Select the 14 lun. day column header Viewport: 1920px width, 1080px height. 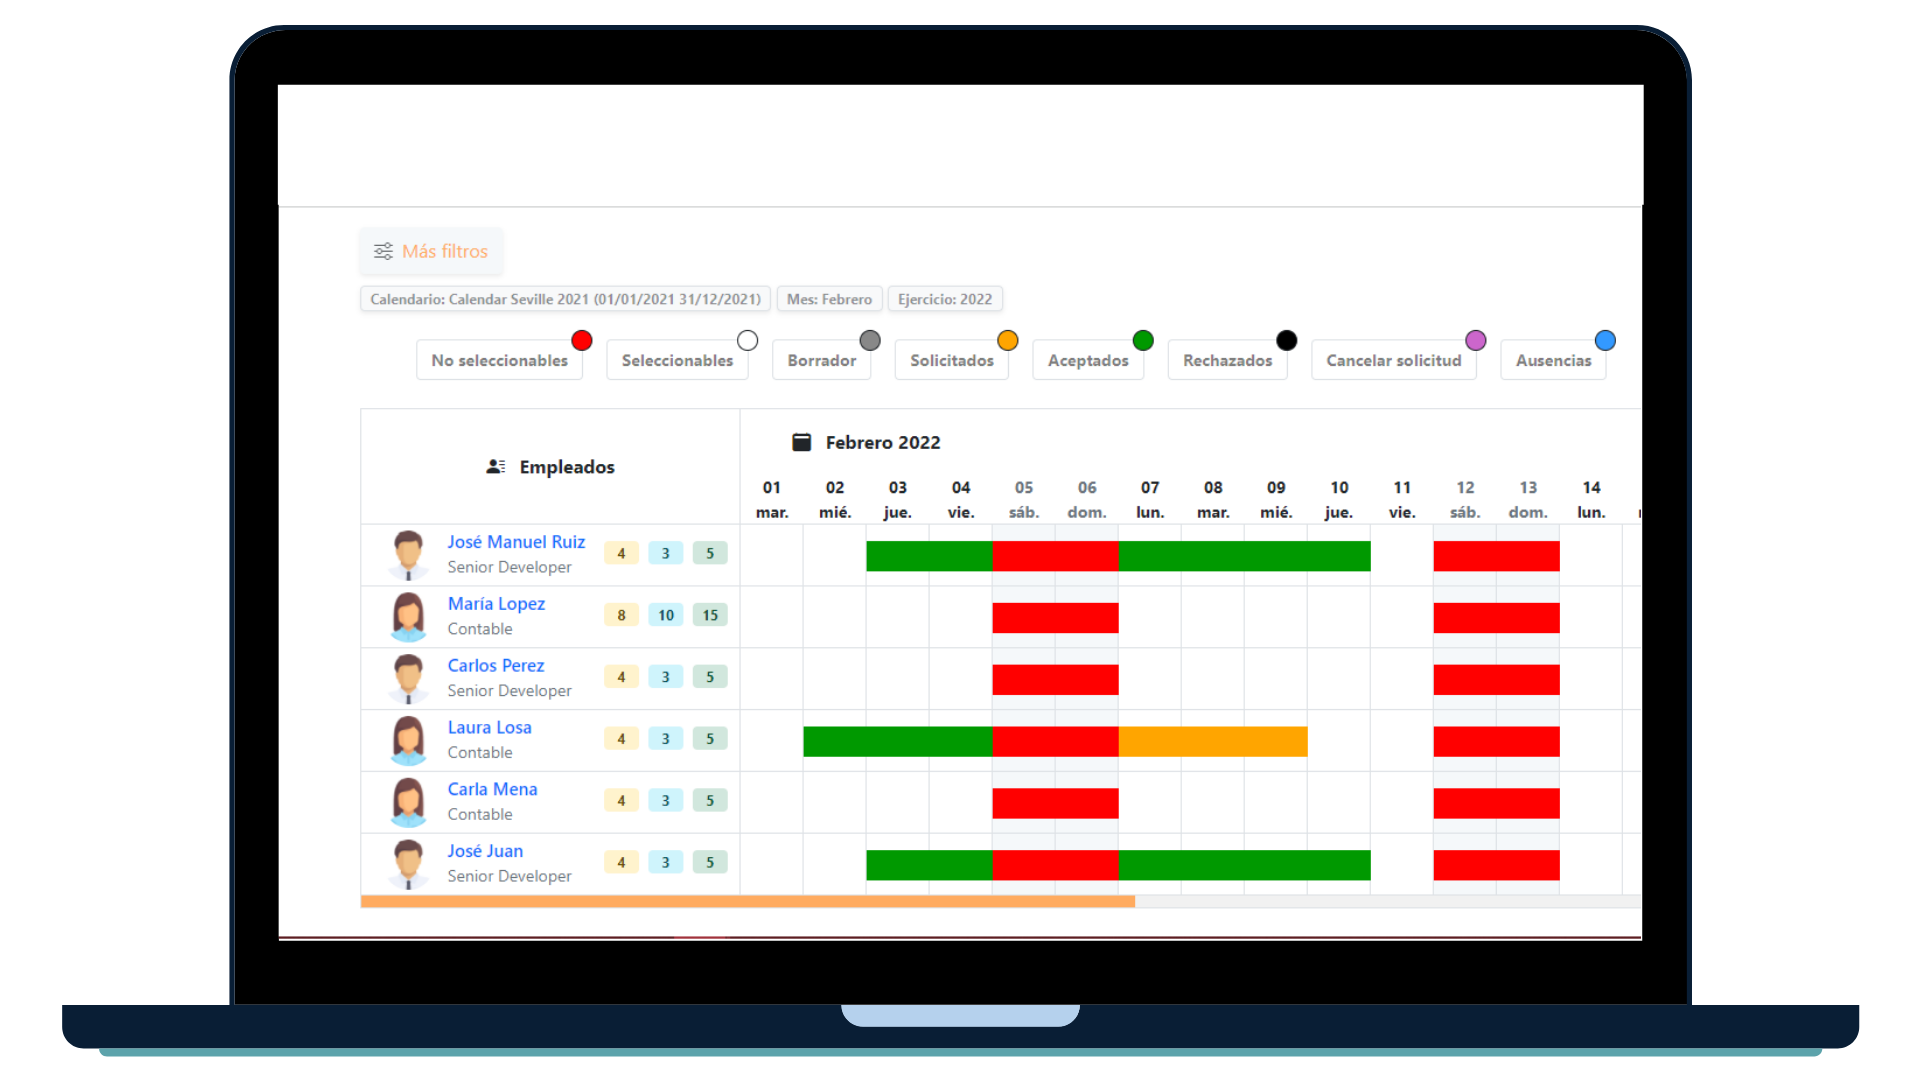point(1591,499)
